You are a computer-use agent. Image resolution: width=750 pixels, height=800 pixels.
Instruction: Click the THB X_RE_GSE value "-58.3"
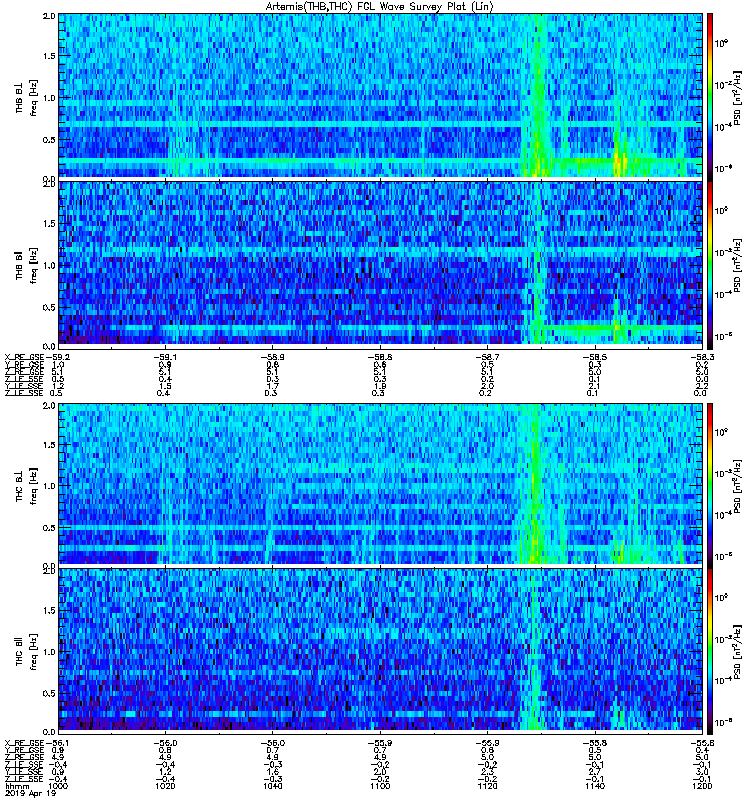[x=702, y=357]
